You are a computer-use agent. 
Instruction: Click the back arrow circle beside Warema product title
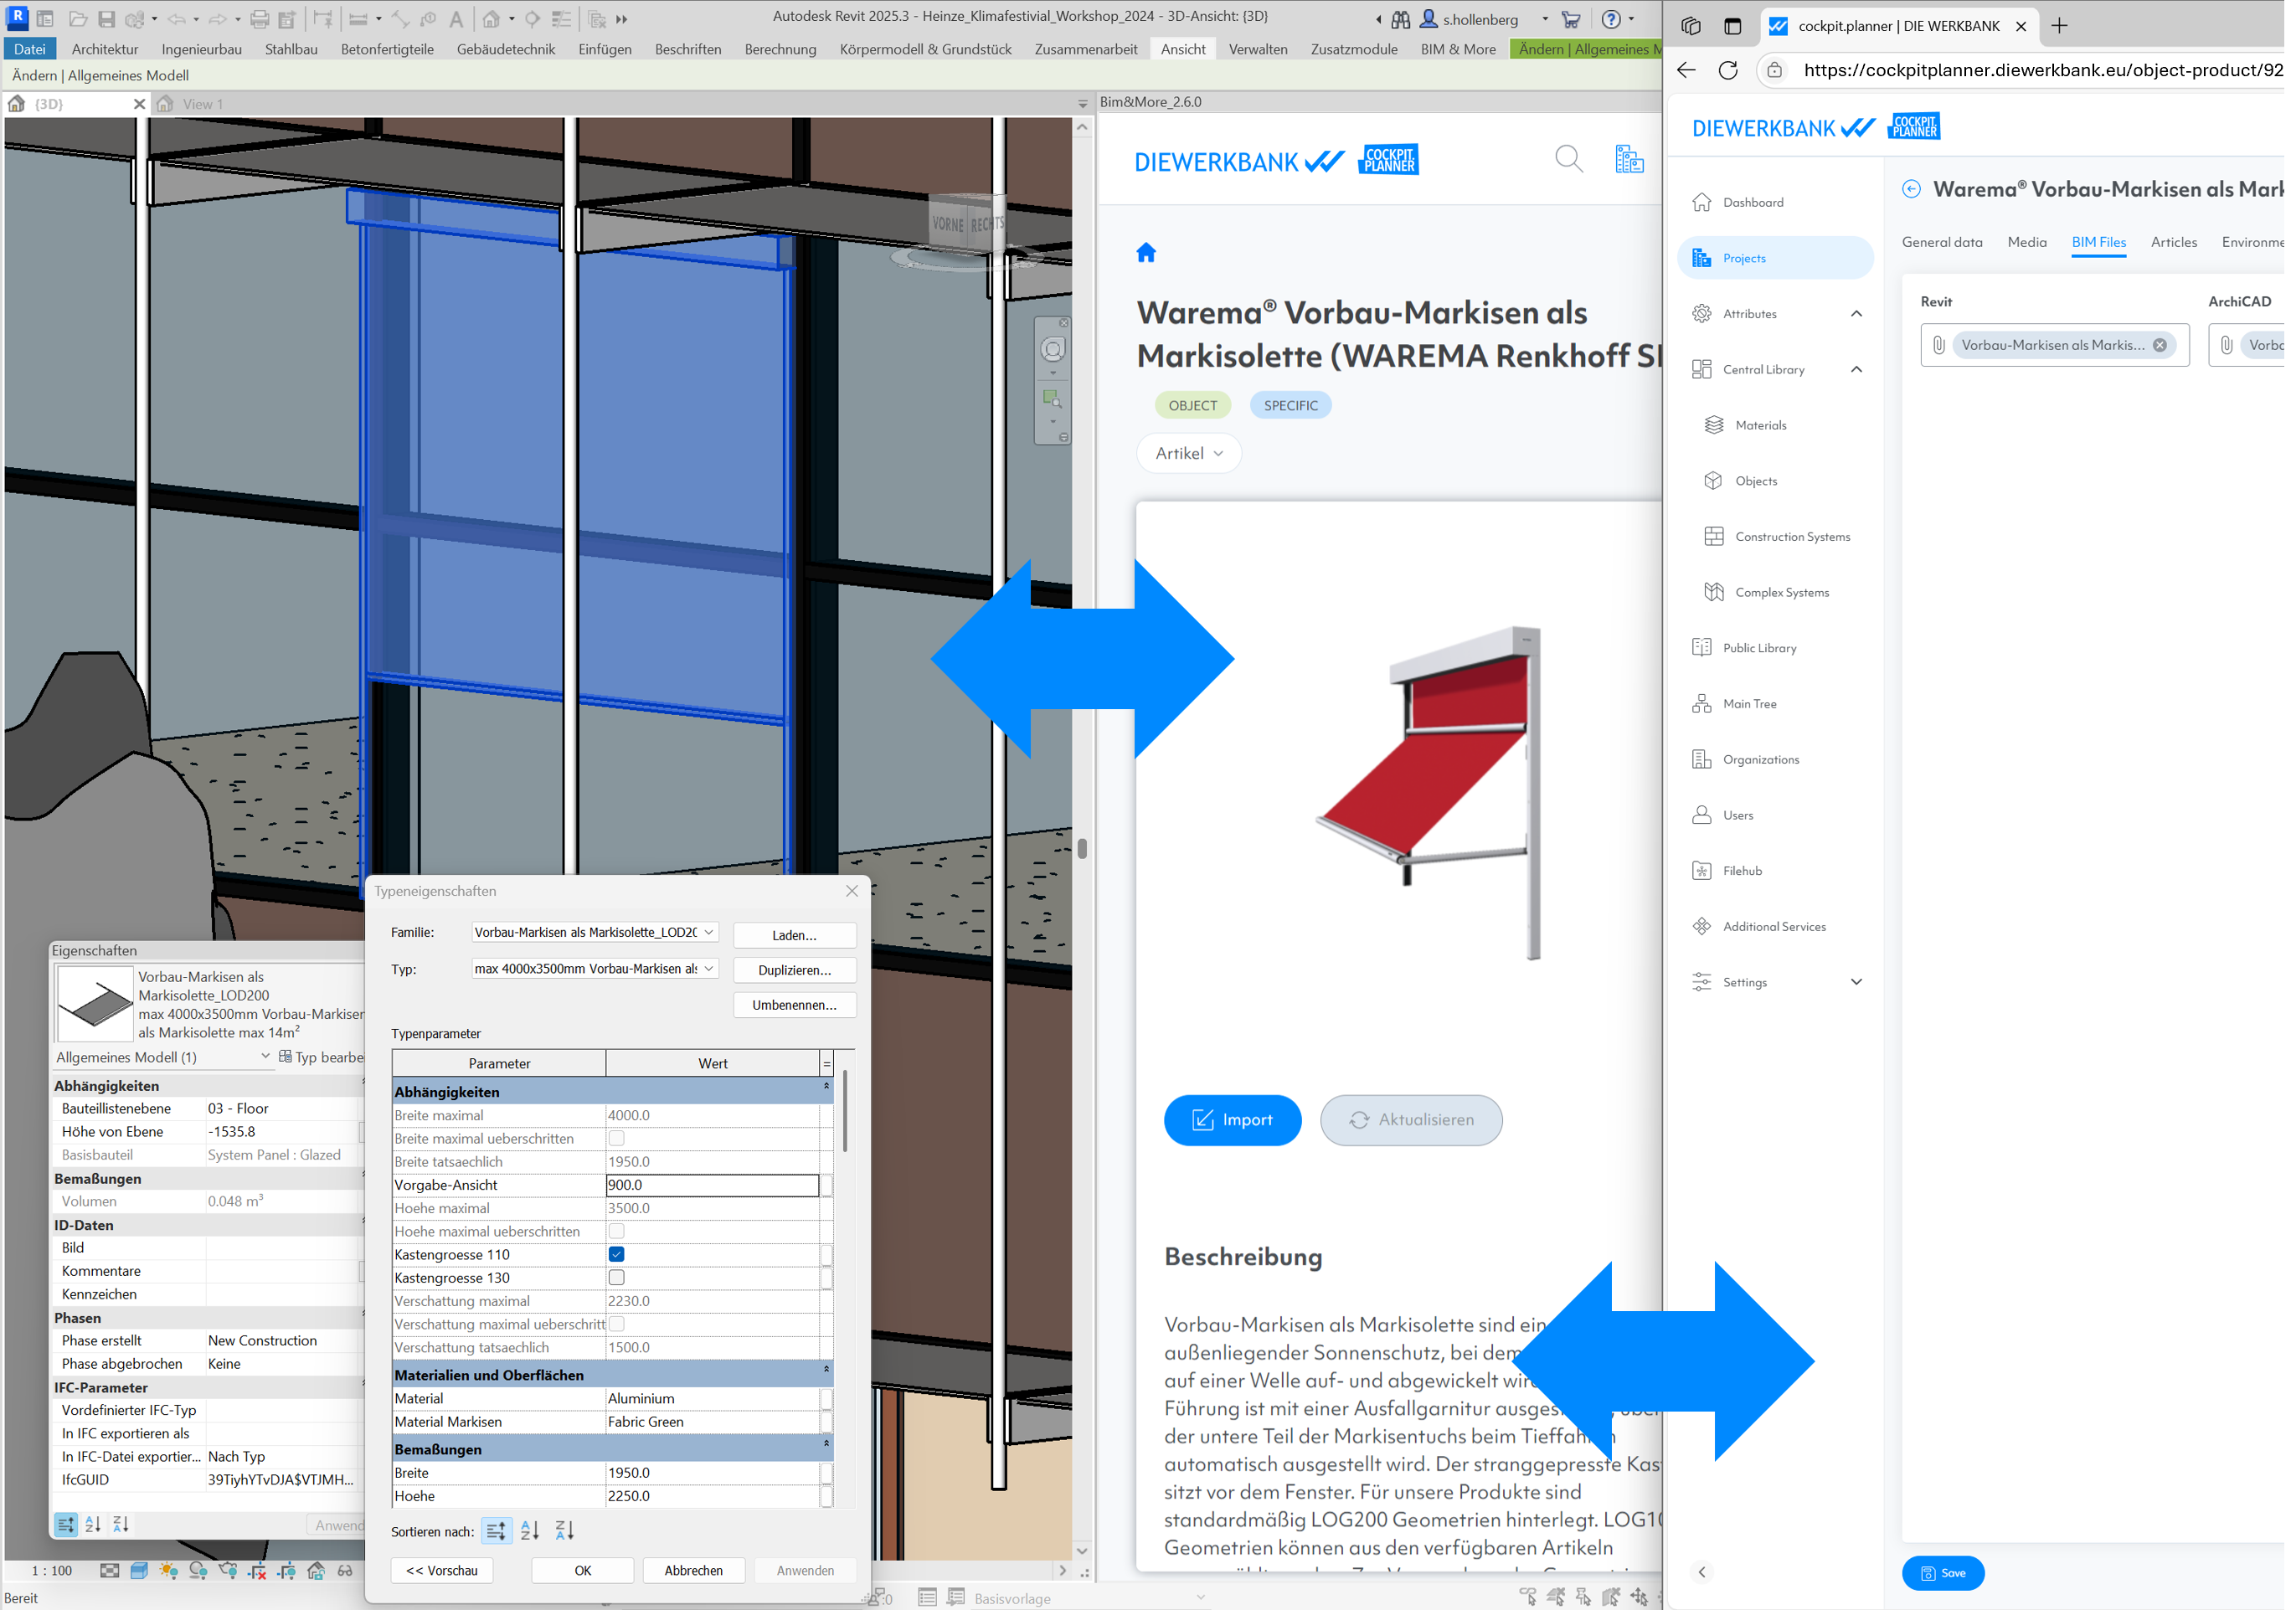coord(1911,190)
